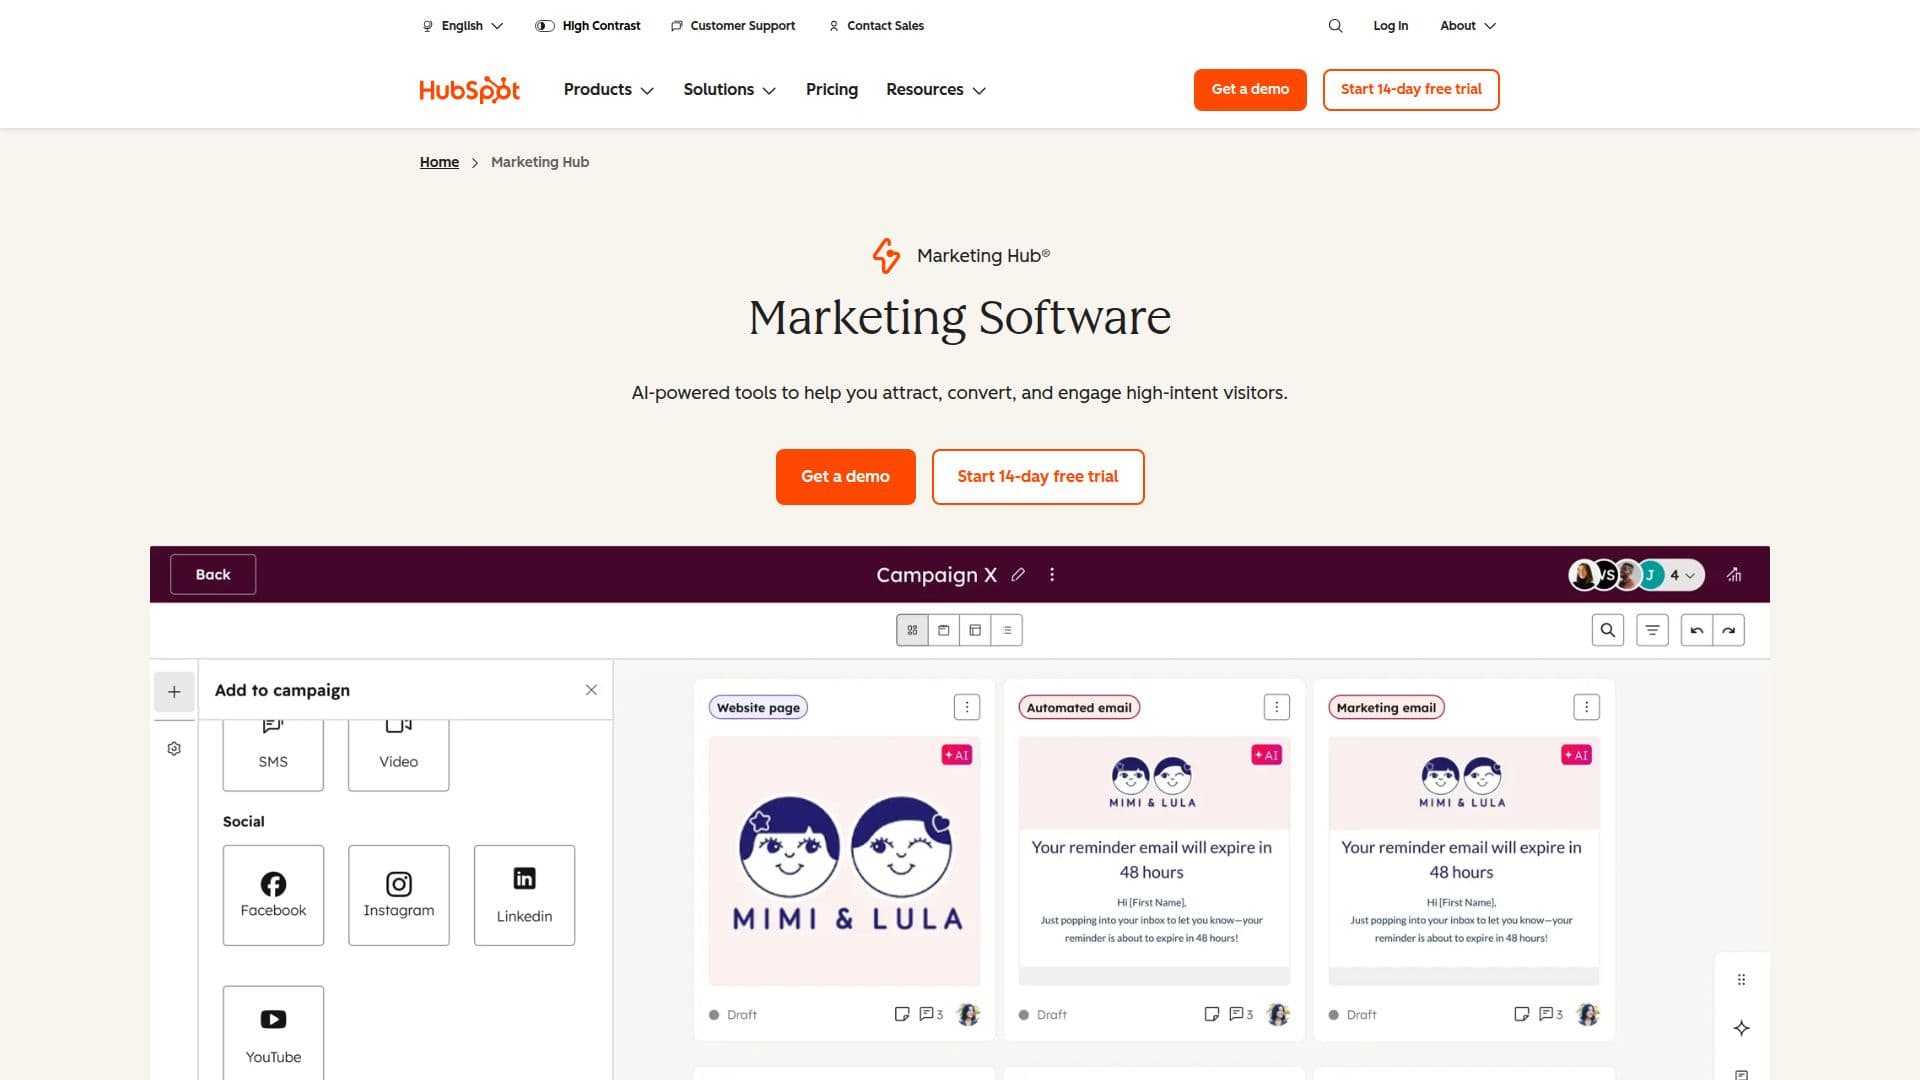This screenshot has width=1920, height=1080.
Task: Click the Back button in campaign bar
Action: tap(213, 575)
